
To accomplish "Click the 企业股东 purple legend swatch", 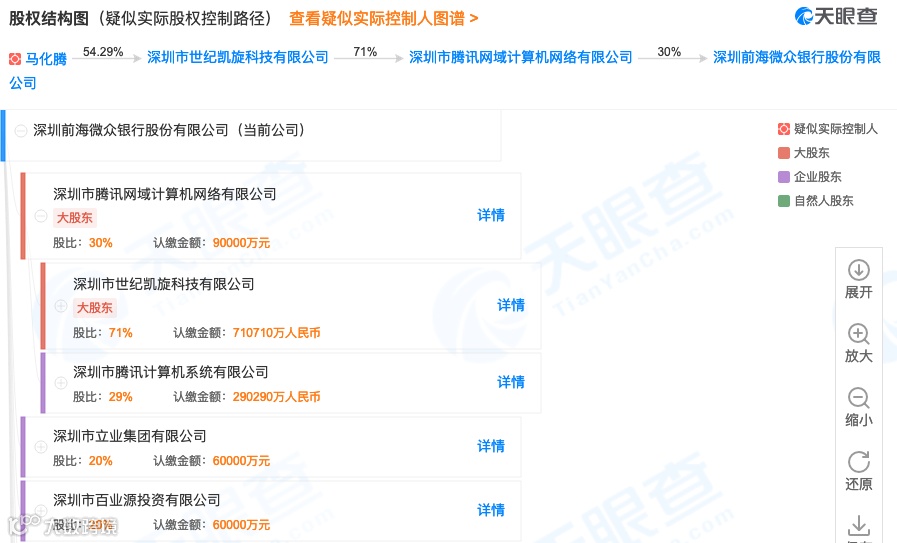I will pos(784,177).
